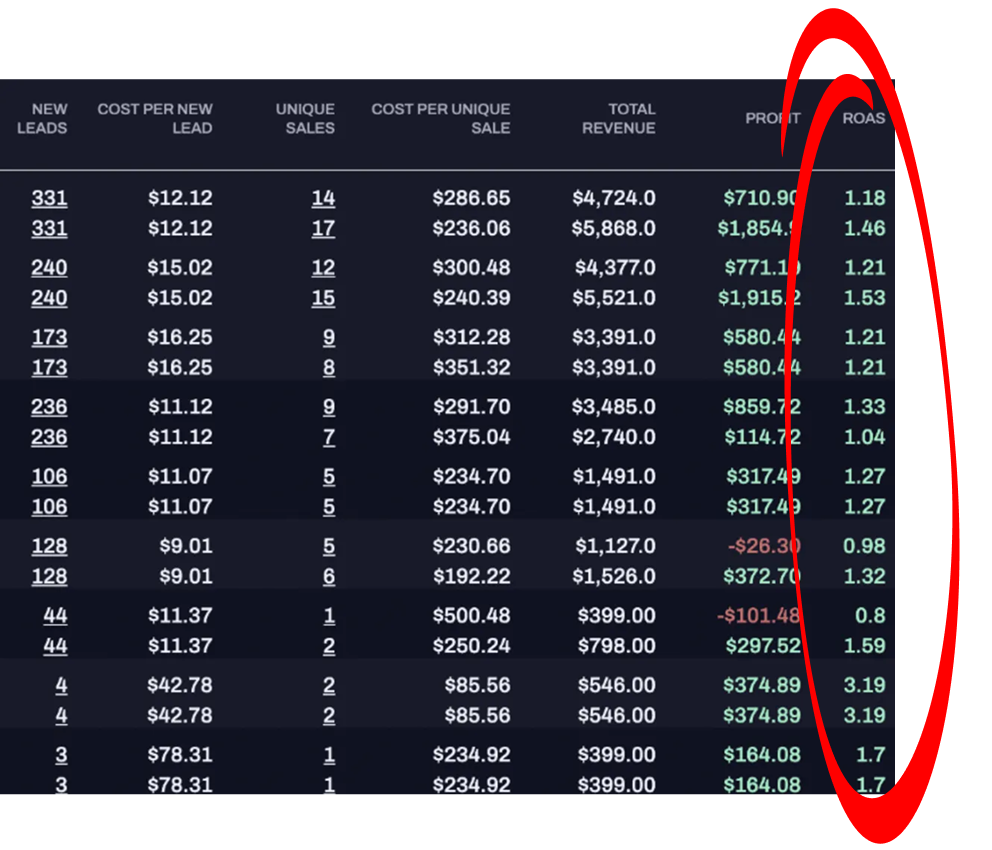Select the $1,526.0 total revenue cell
Image resolution: width=992 pixels, height=850 pixels.
(615, 576)
